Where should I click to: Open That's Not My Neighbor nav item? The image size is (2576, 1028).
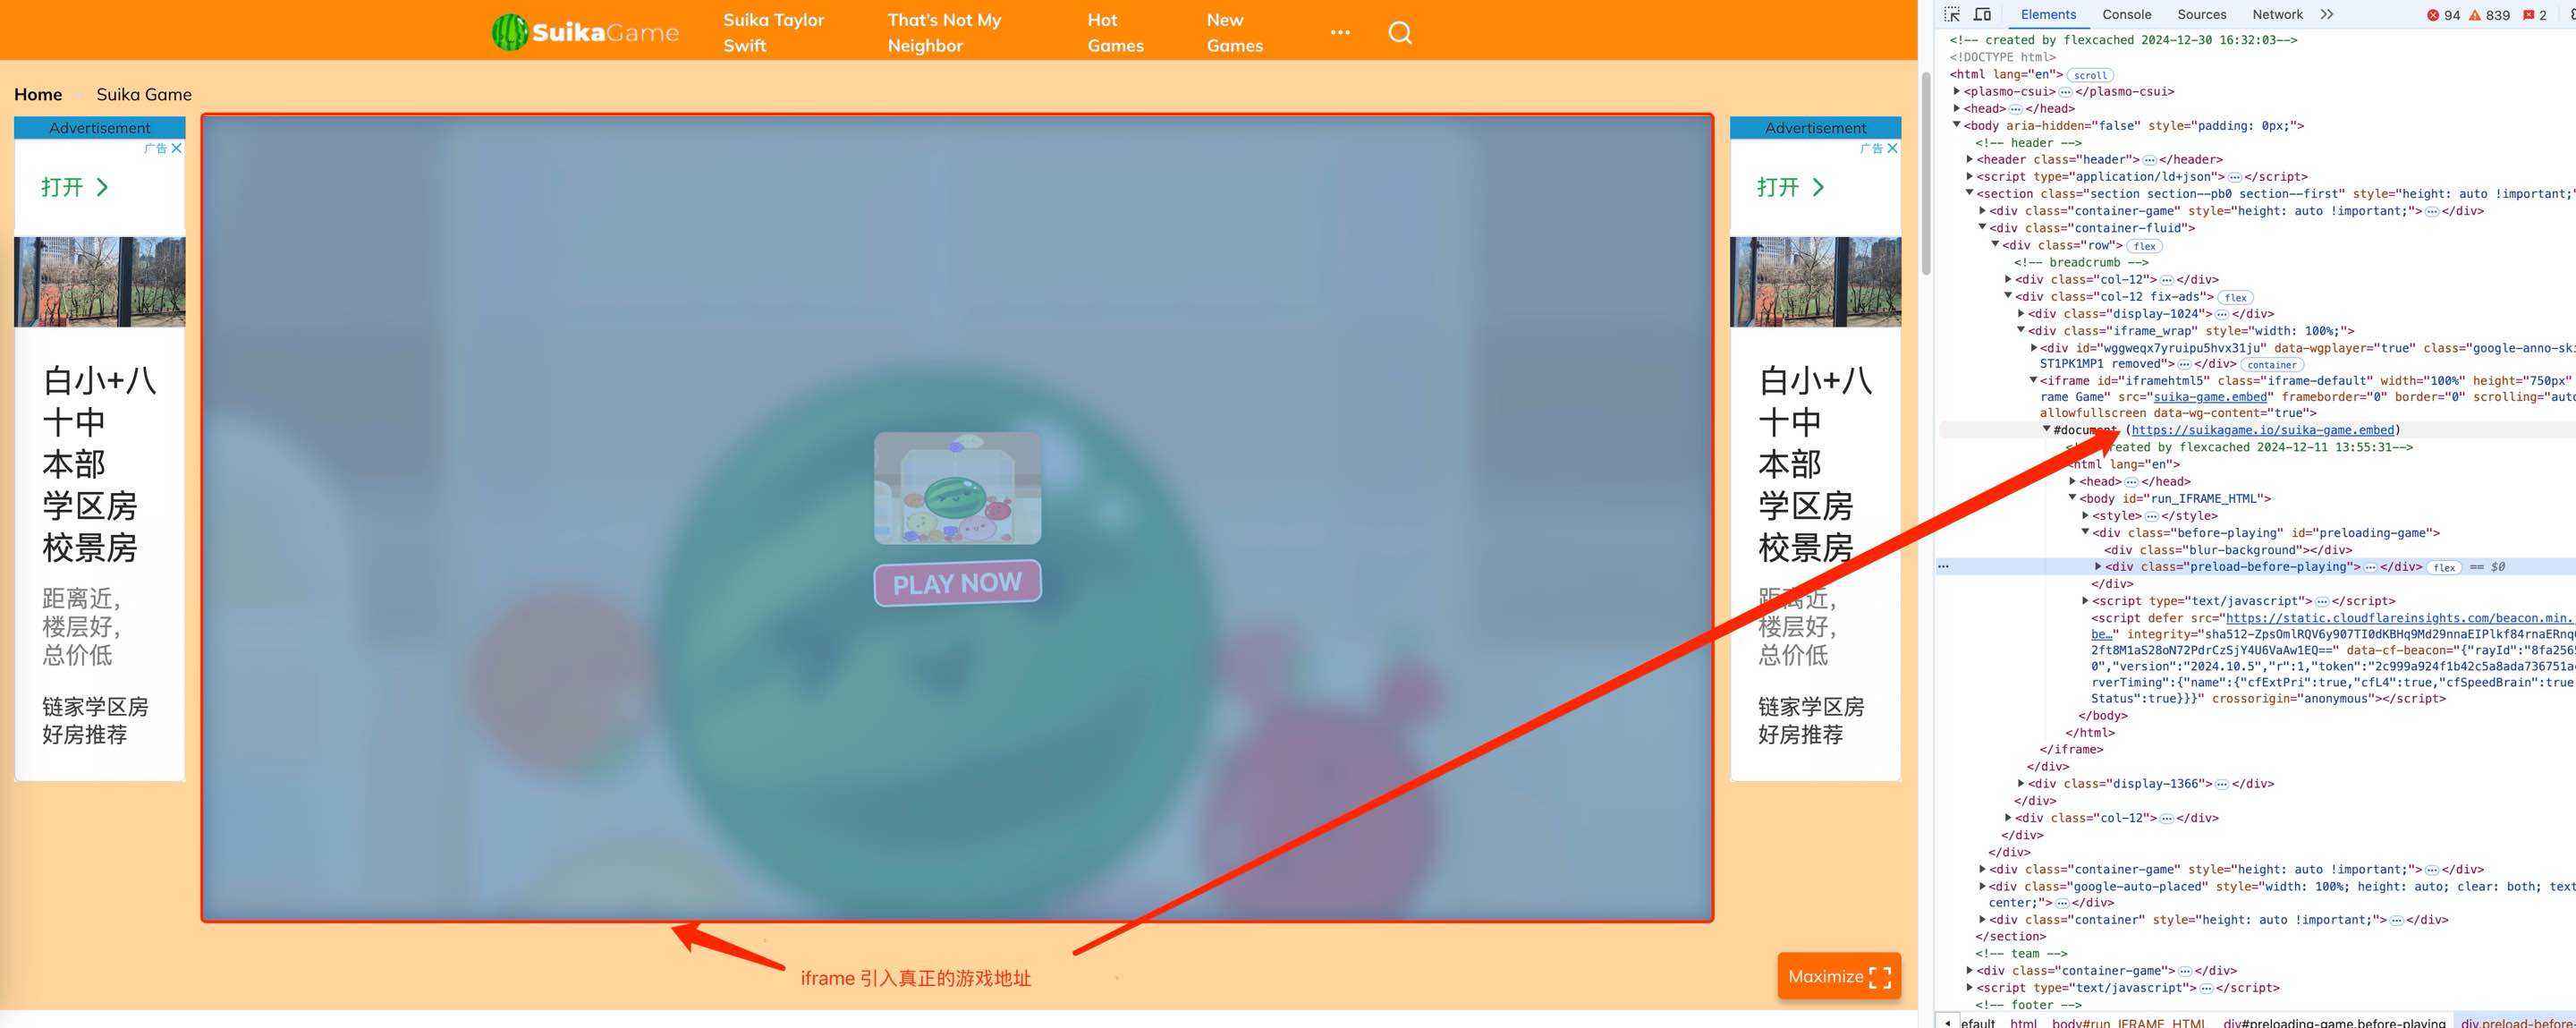pos(944,33)
